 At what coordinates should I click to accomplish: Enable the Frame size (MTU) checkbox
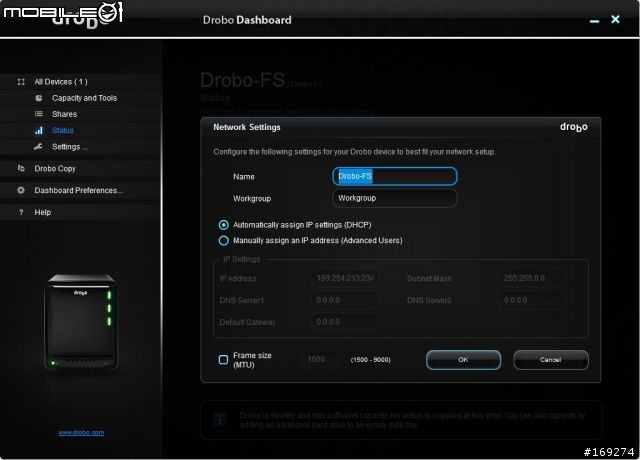[x=223, y=360]
